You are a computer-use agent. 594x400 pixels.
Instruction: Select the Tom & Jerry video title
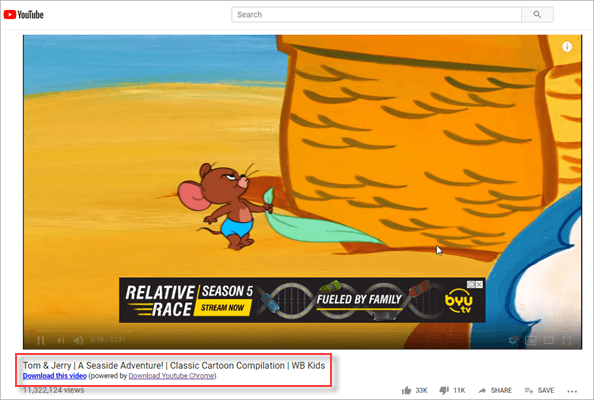(174, 366)
